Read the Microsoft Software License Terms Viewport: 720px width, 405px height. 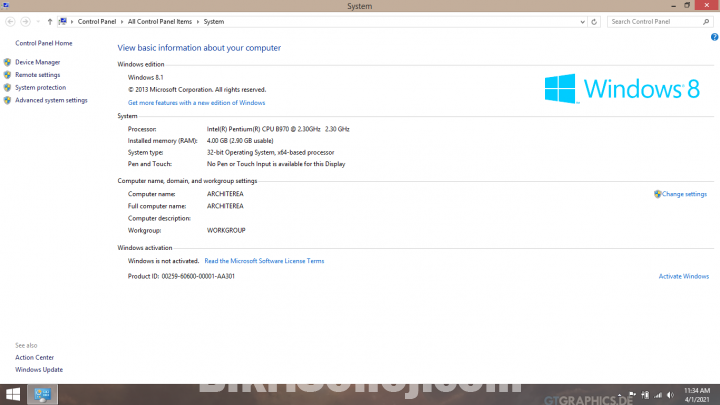pyautogui.click(x=264, y=261)
